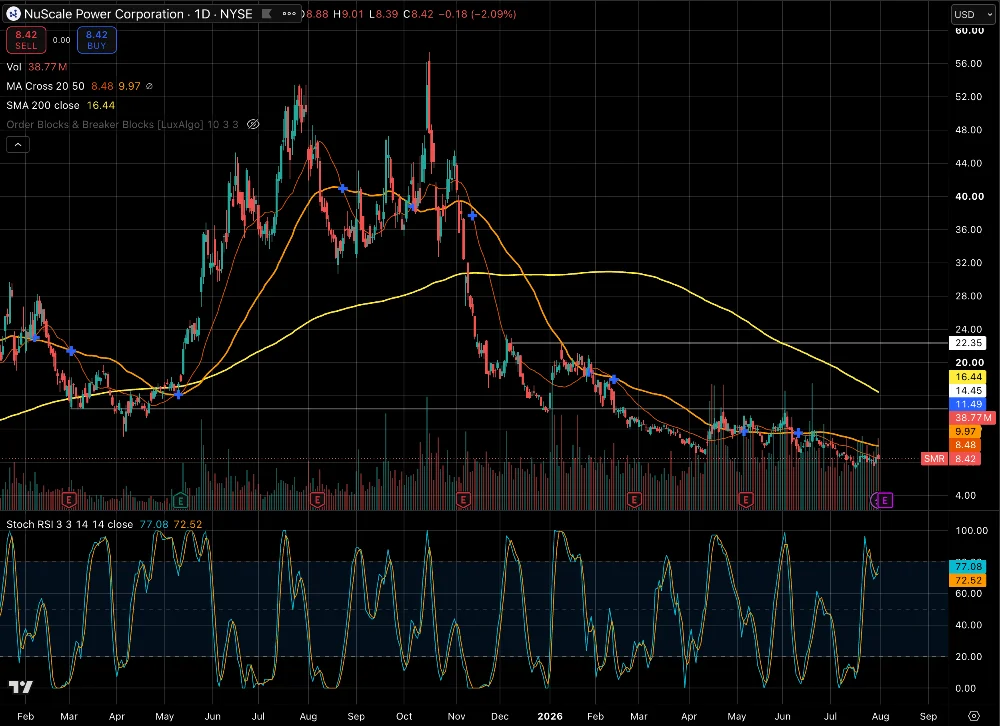1000x726 pixels.
Task: Click the Nov label on the time axis
Action: click(456, 716)
